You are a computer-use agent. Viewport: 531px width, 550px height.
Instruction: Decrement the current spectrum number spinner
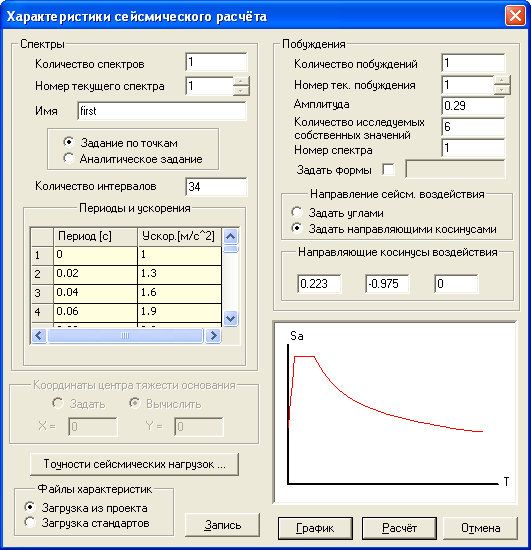241,90
